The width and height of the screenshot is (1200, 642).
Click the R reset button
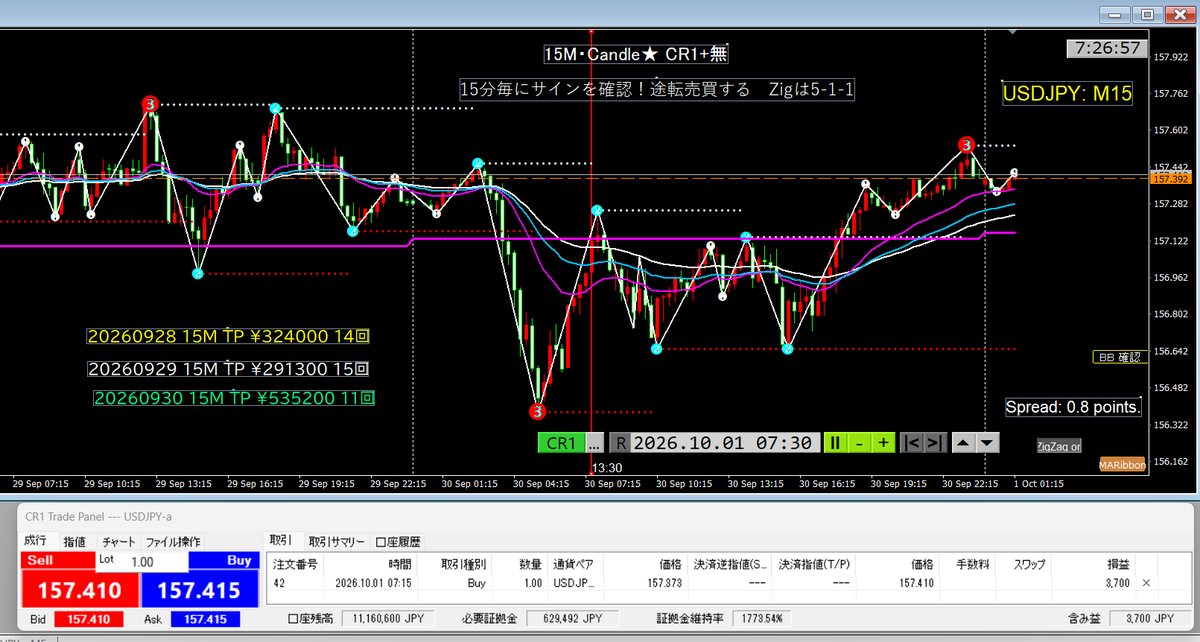pyautogui.click(x=620, y=443)
